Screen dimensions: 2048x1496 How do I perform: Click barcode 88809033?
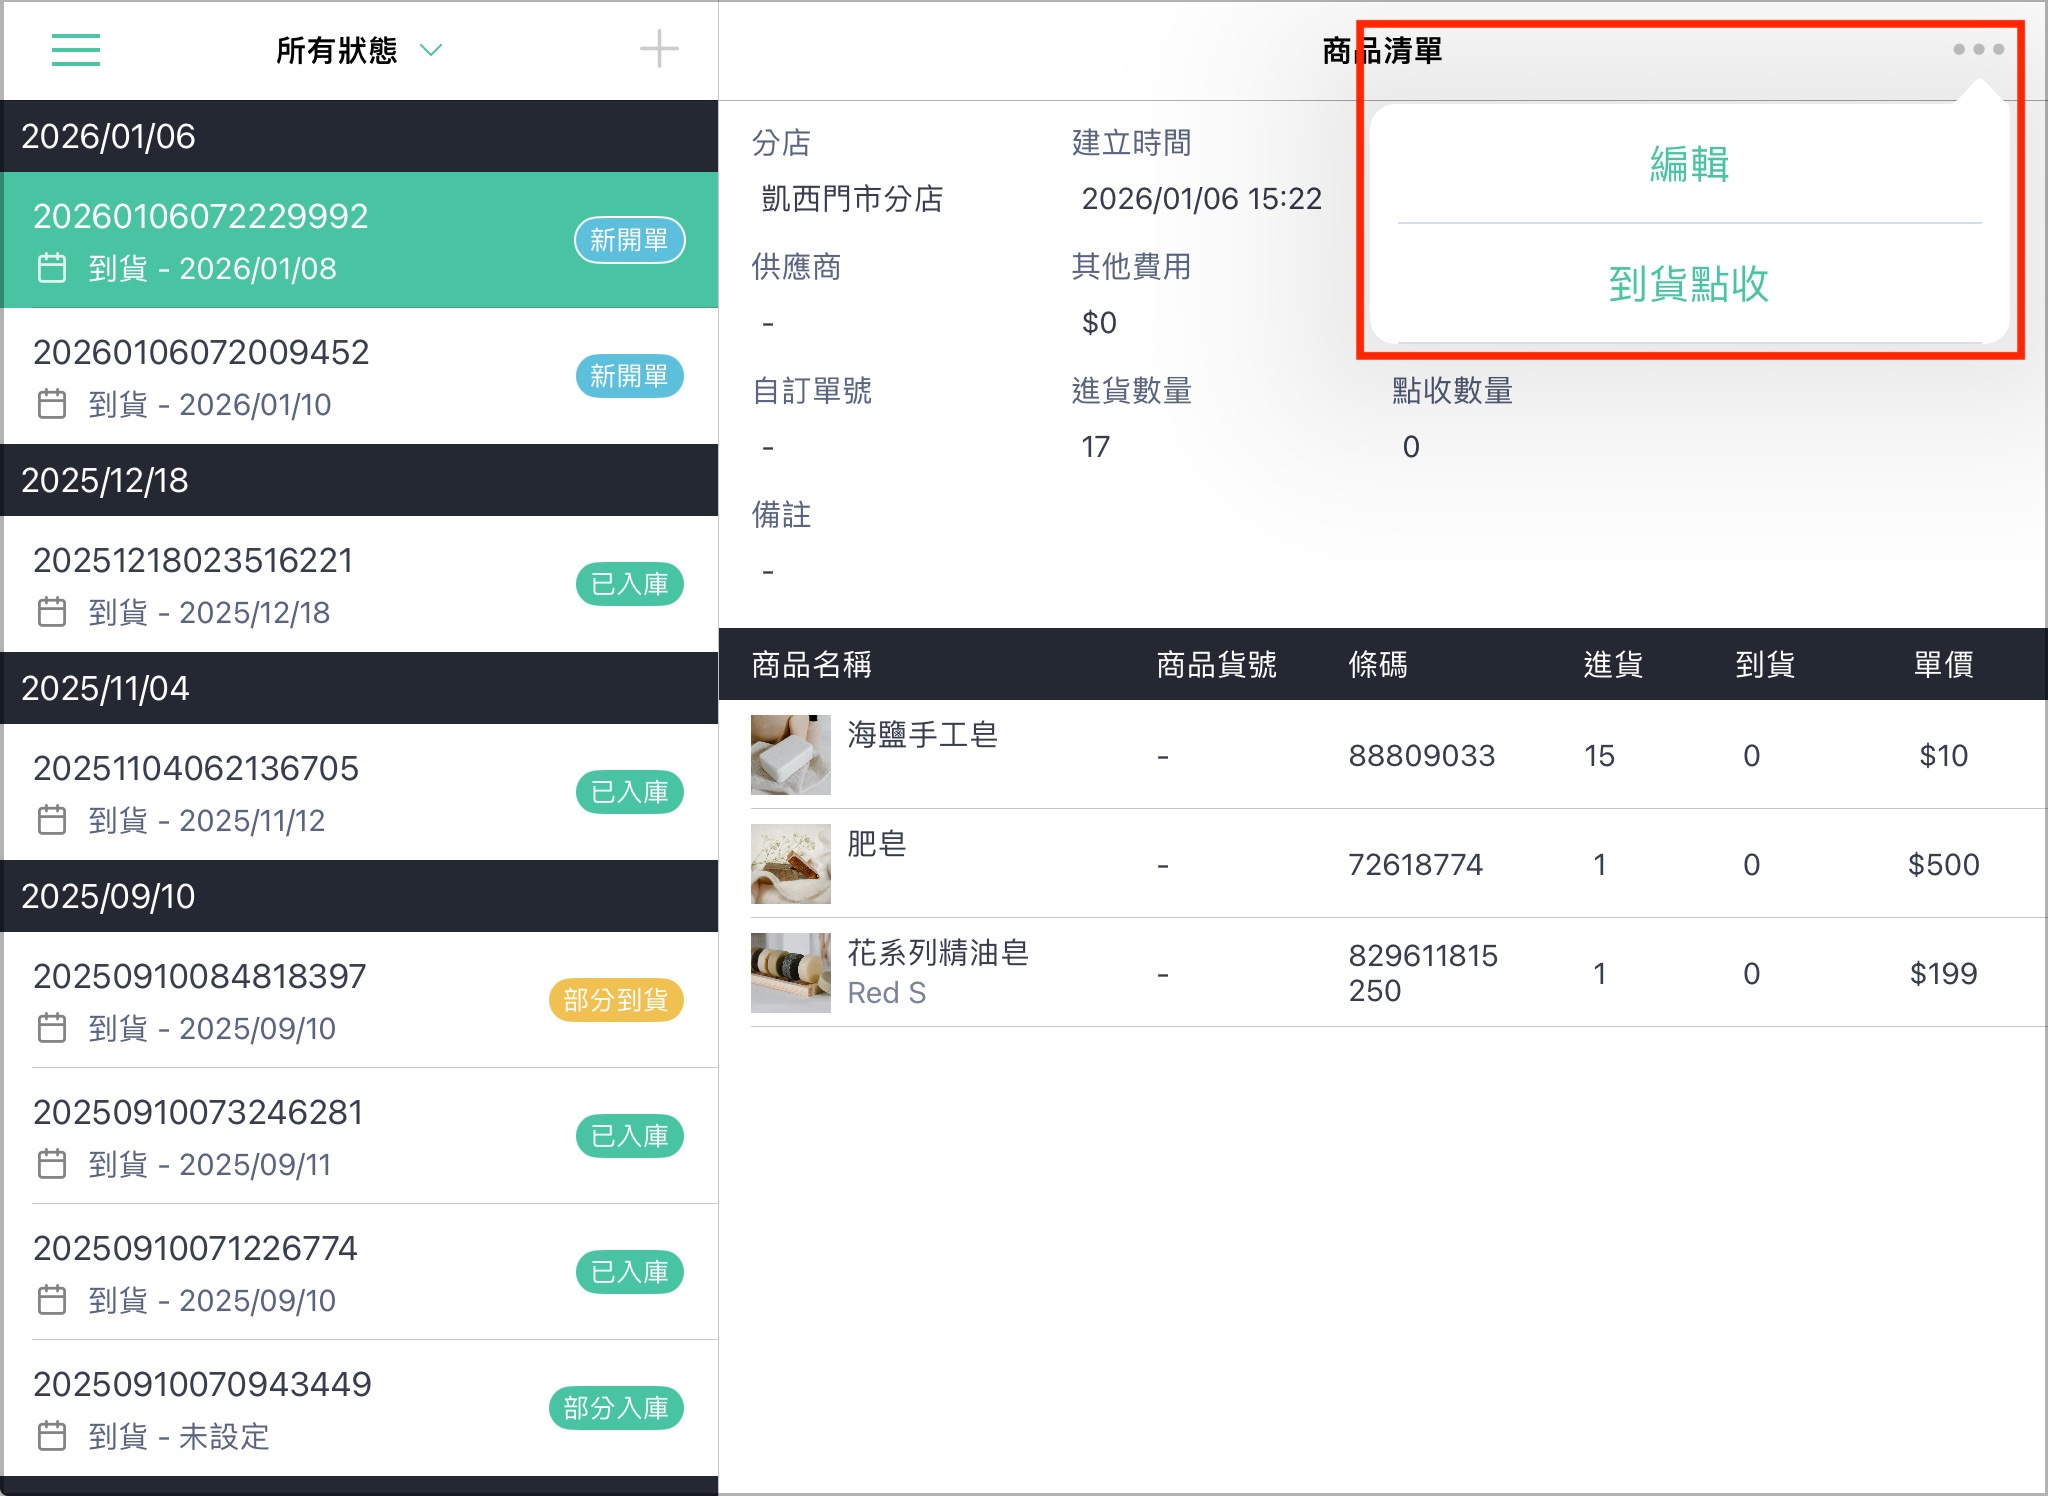coord(1421,756)
